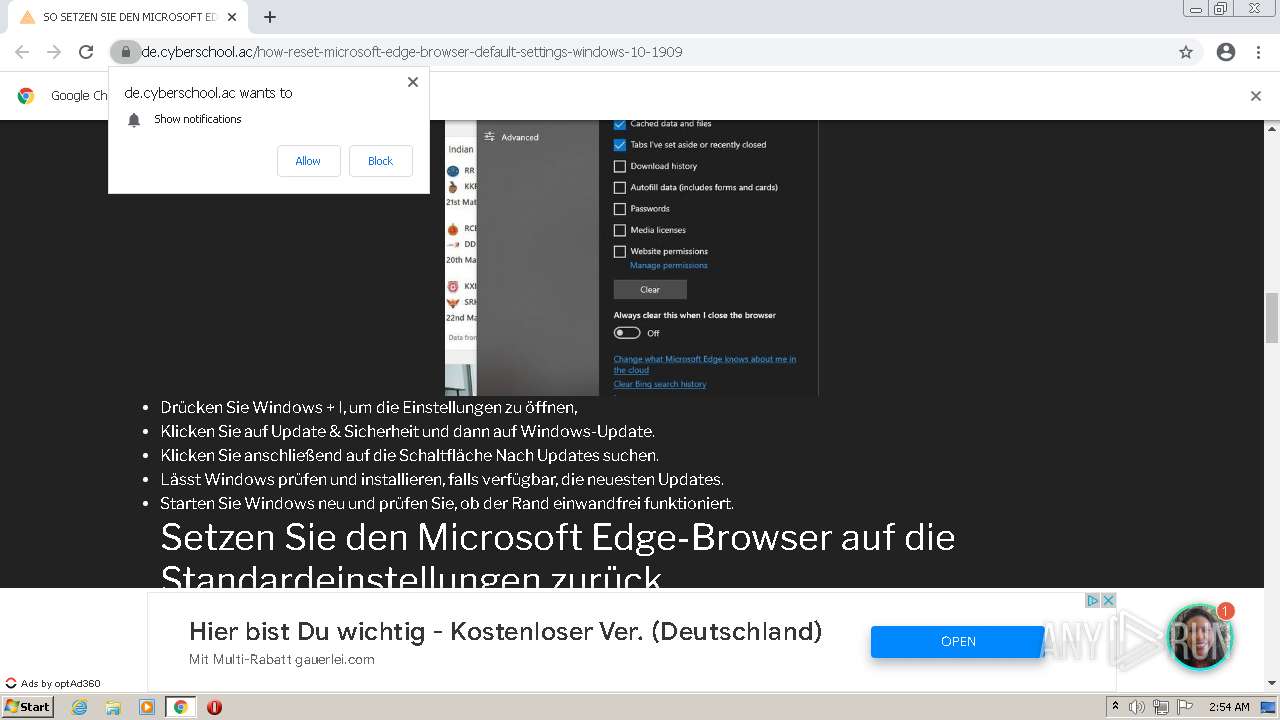Show hidden tray icons arrow
Screen dimensions: 1280x720
[1115, 707]
